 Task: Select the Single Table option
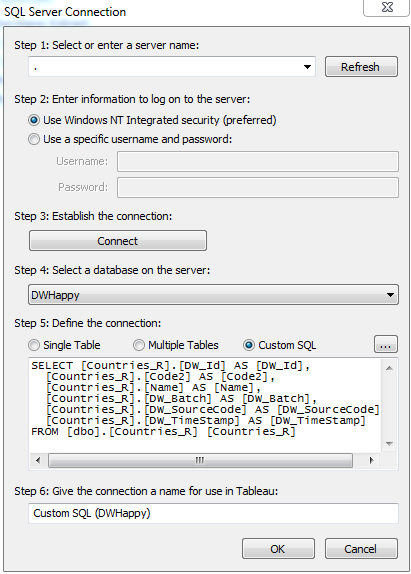point(34,345)
